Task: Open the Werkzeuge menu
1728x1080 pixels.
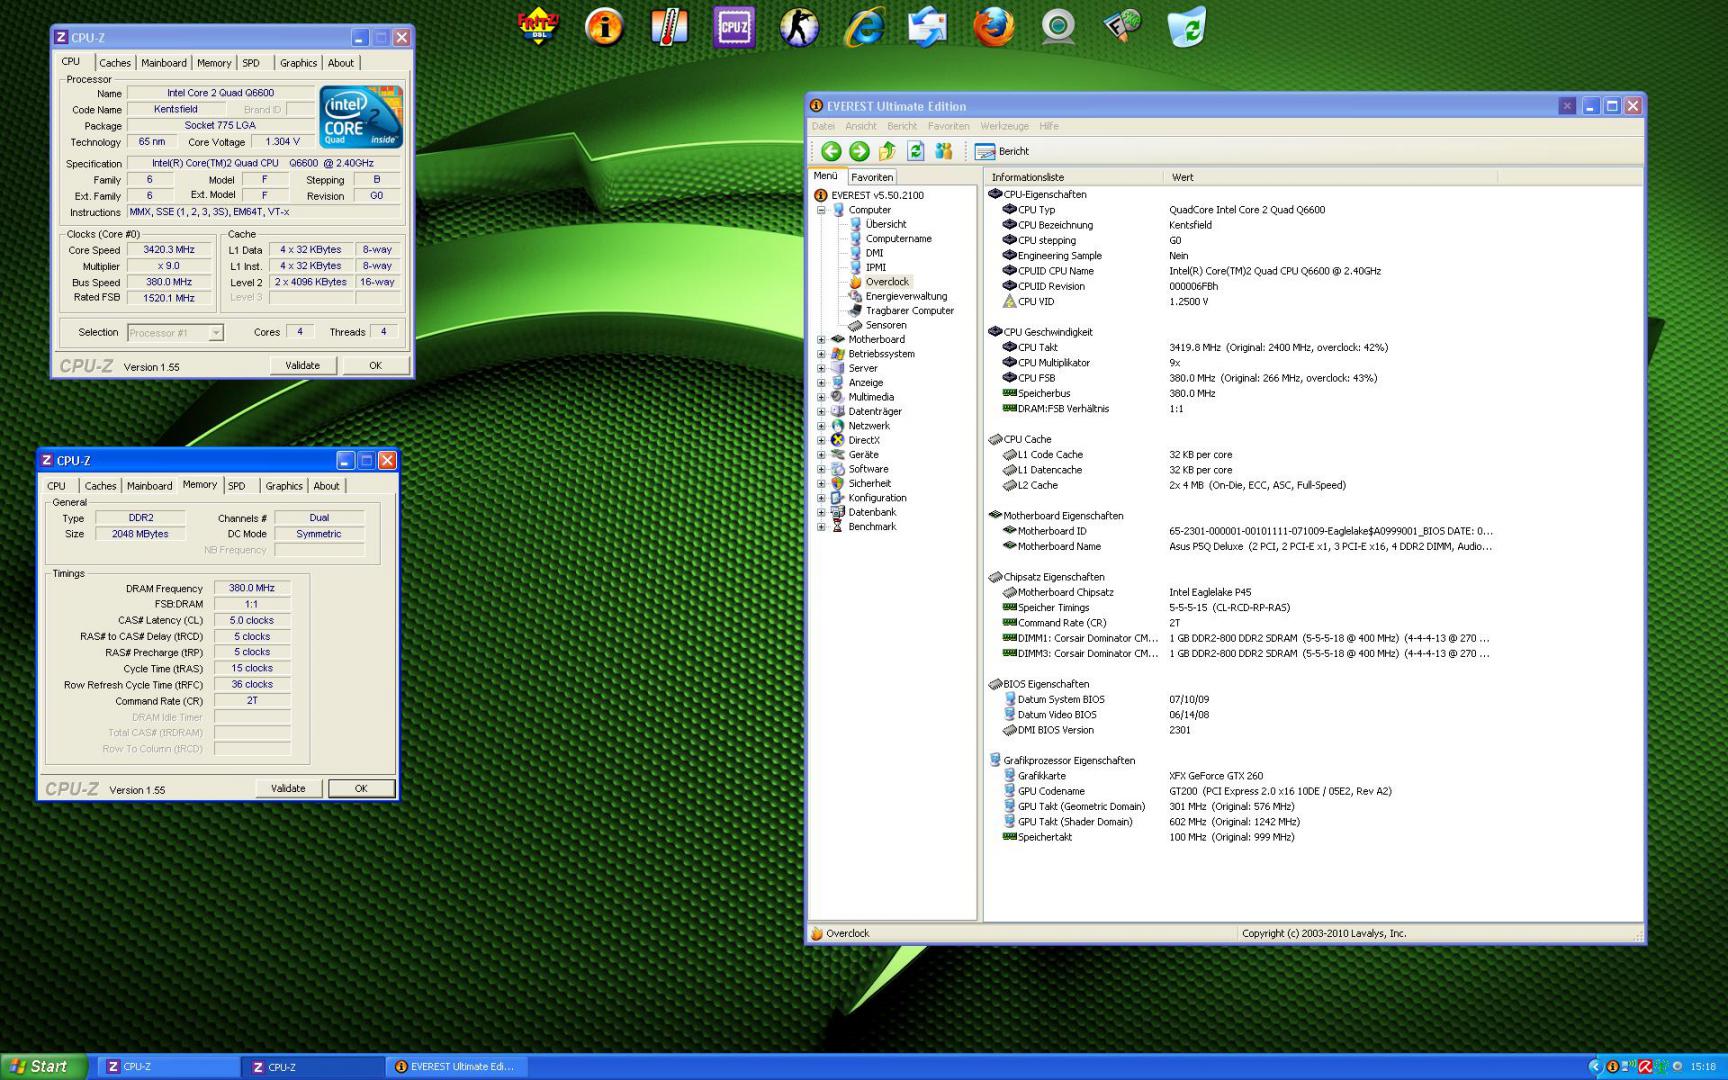Action: 1004,126
